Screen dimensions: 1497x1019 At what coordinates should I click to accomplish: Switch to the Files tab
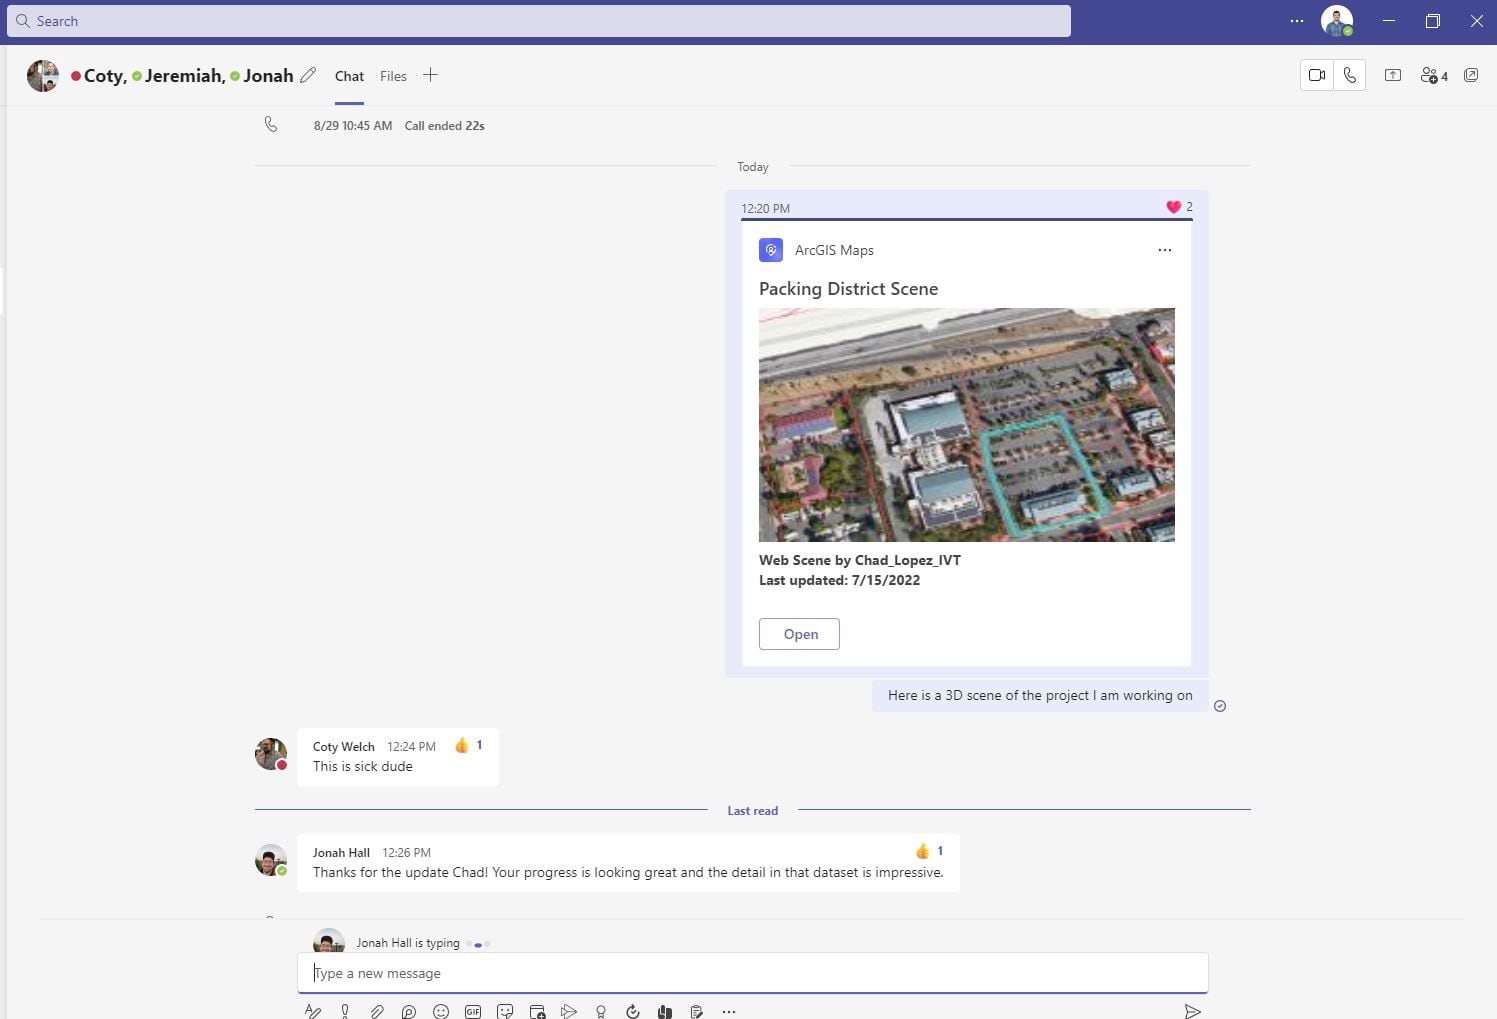point(393,75)
